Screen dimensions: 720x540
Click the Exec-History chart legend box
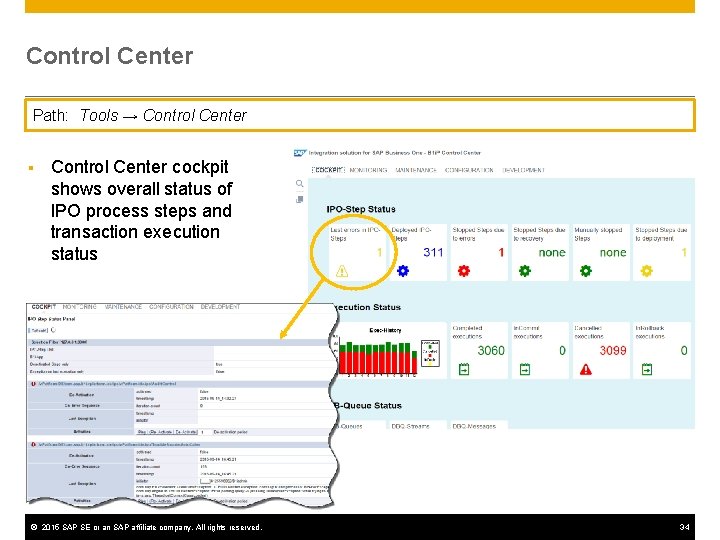click(430, 353)
